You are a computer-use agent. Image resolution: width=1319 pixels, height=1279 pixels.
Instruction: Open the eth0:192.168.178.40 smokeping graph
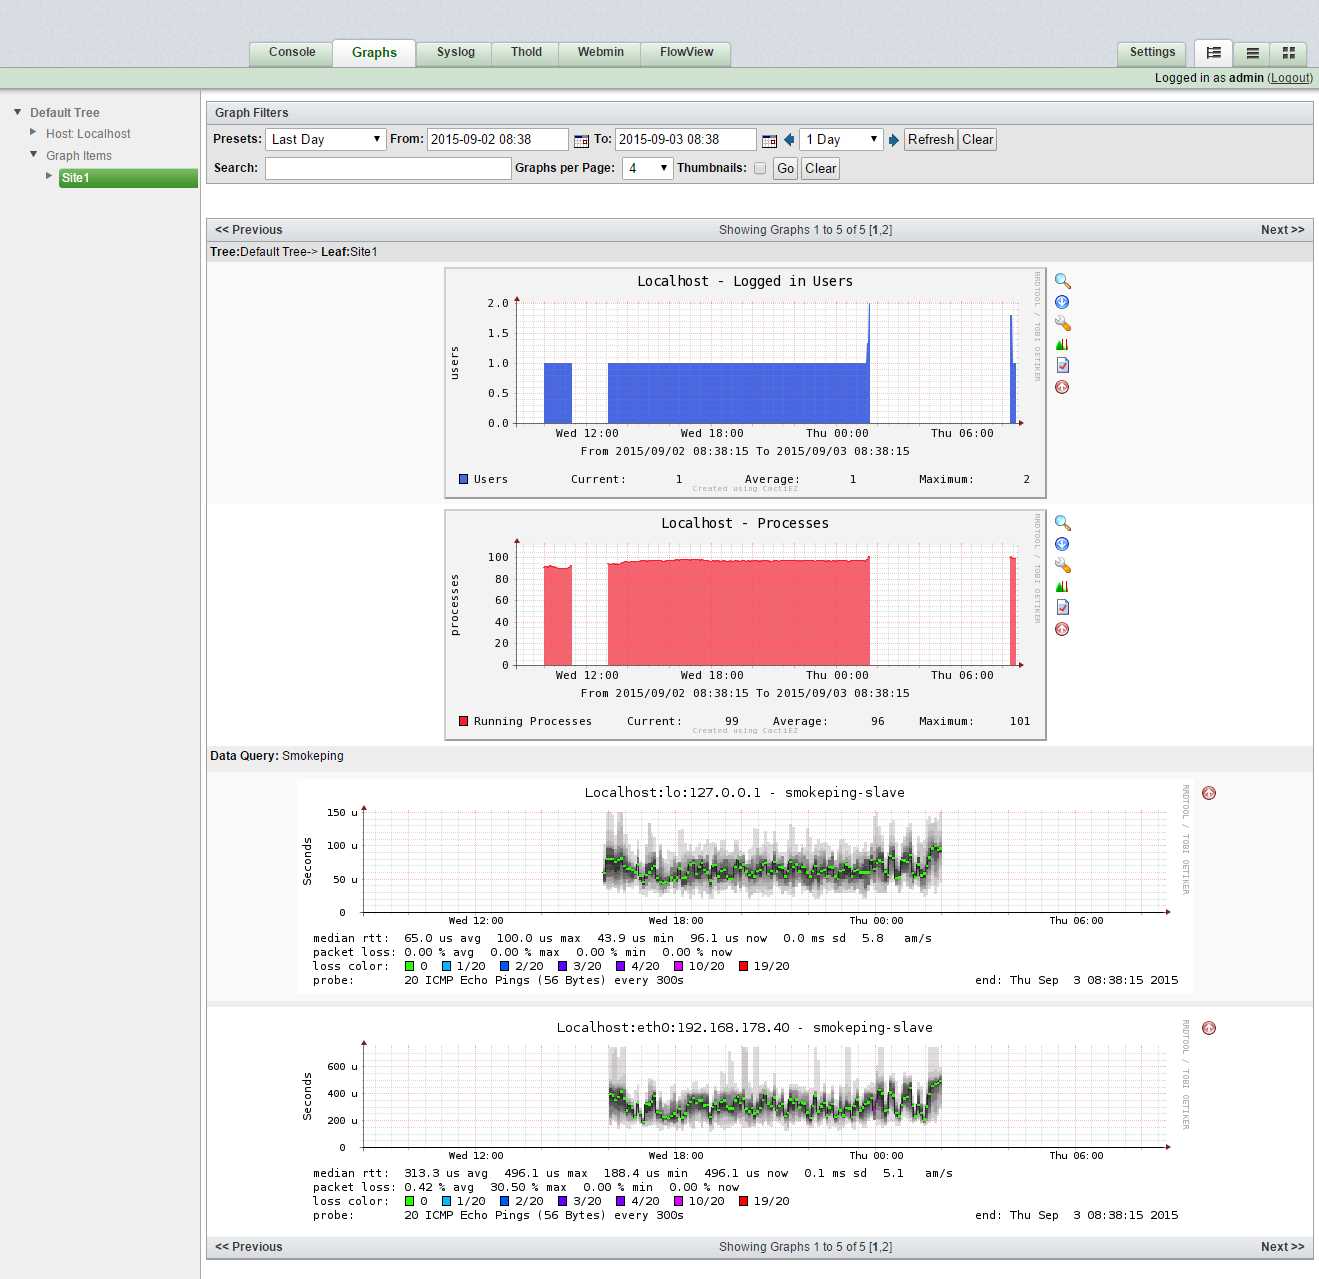click(745, 1121)
